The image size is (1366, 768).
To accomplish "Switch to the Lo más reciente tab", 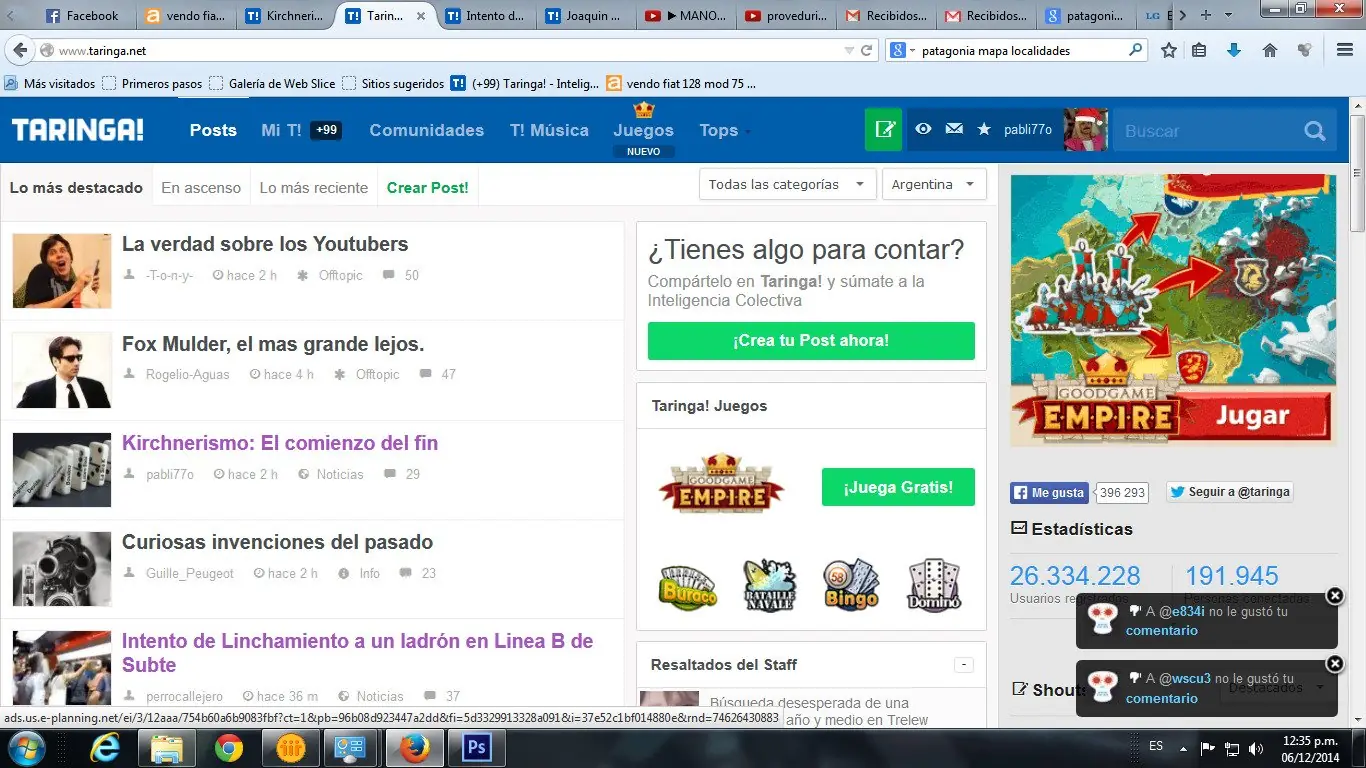I will pos(314,187).
